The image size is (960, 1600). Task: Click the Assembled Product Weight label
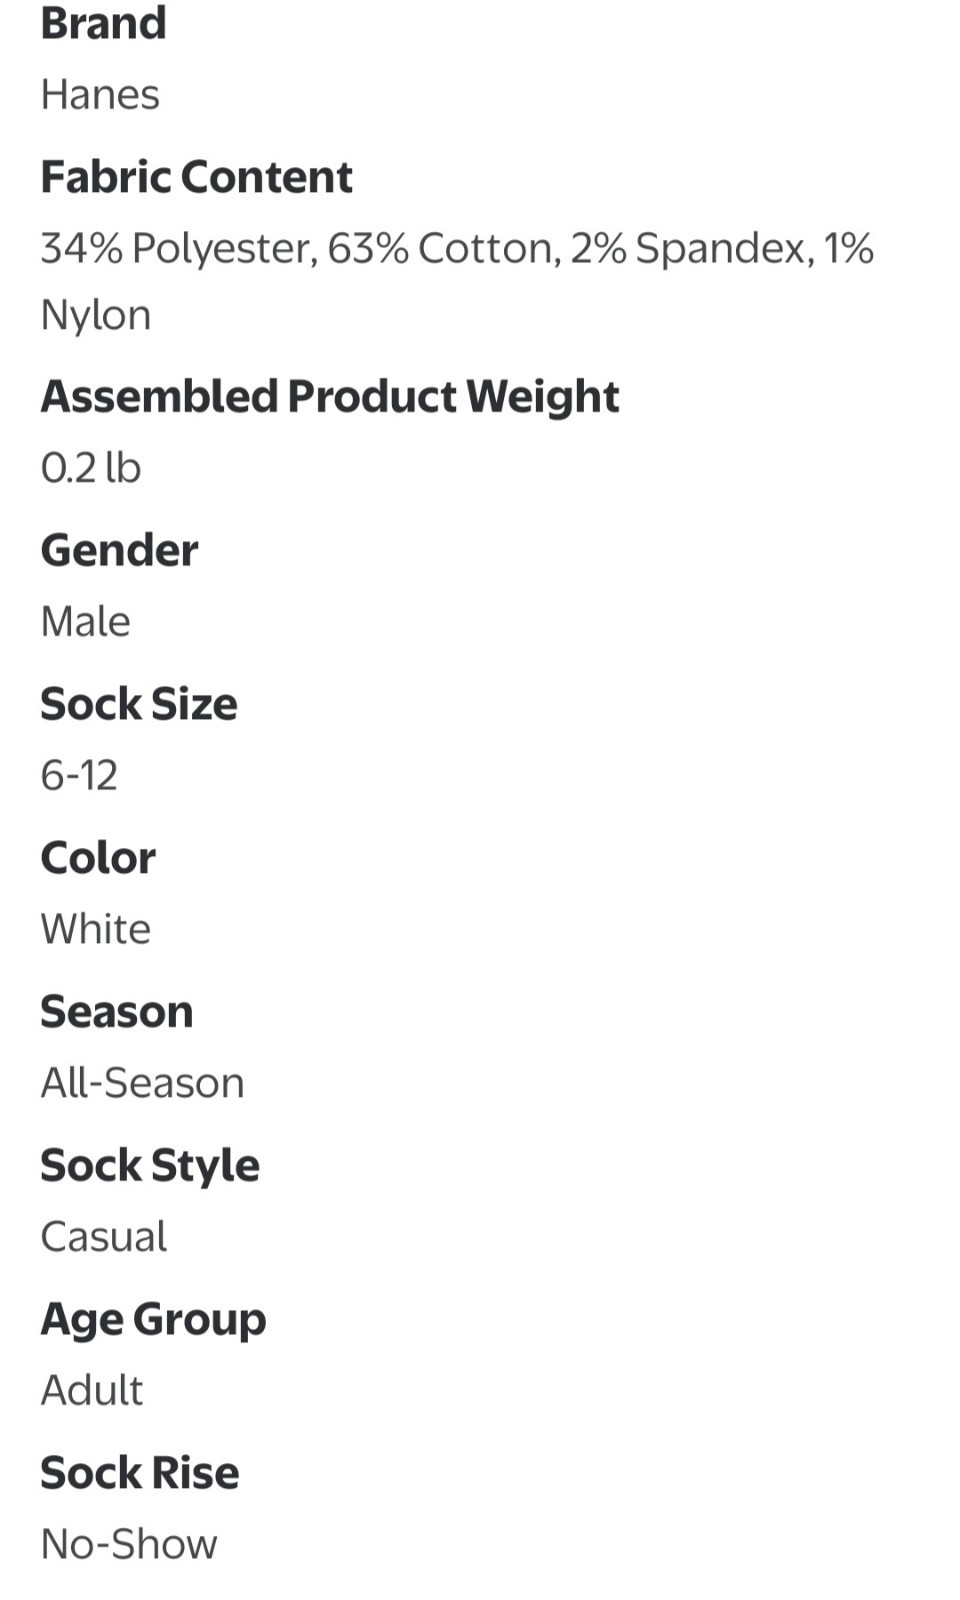[x=330, y=396]
